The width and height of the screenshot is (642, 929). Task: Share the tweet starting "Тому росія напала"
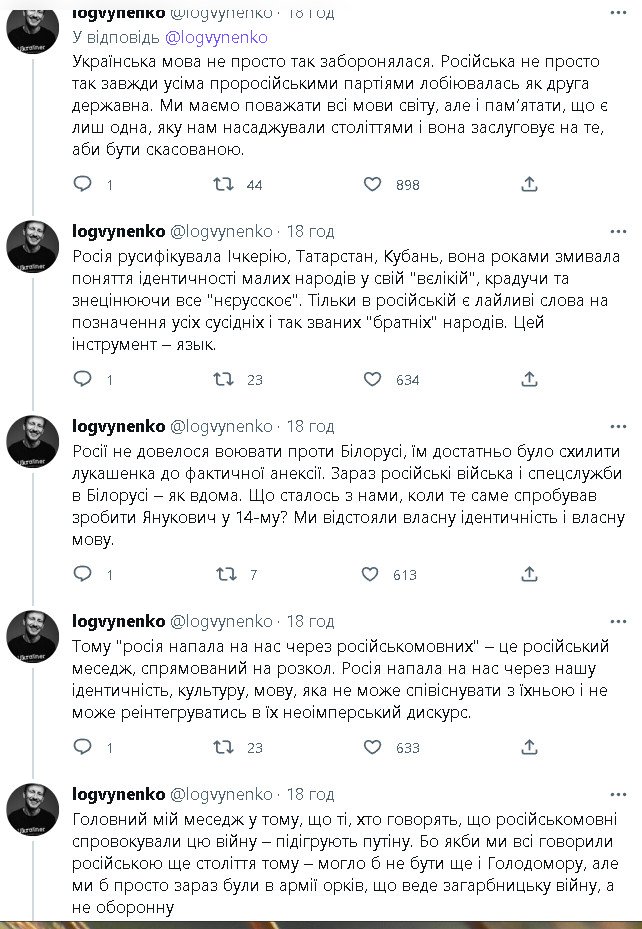click(530, 747)
